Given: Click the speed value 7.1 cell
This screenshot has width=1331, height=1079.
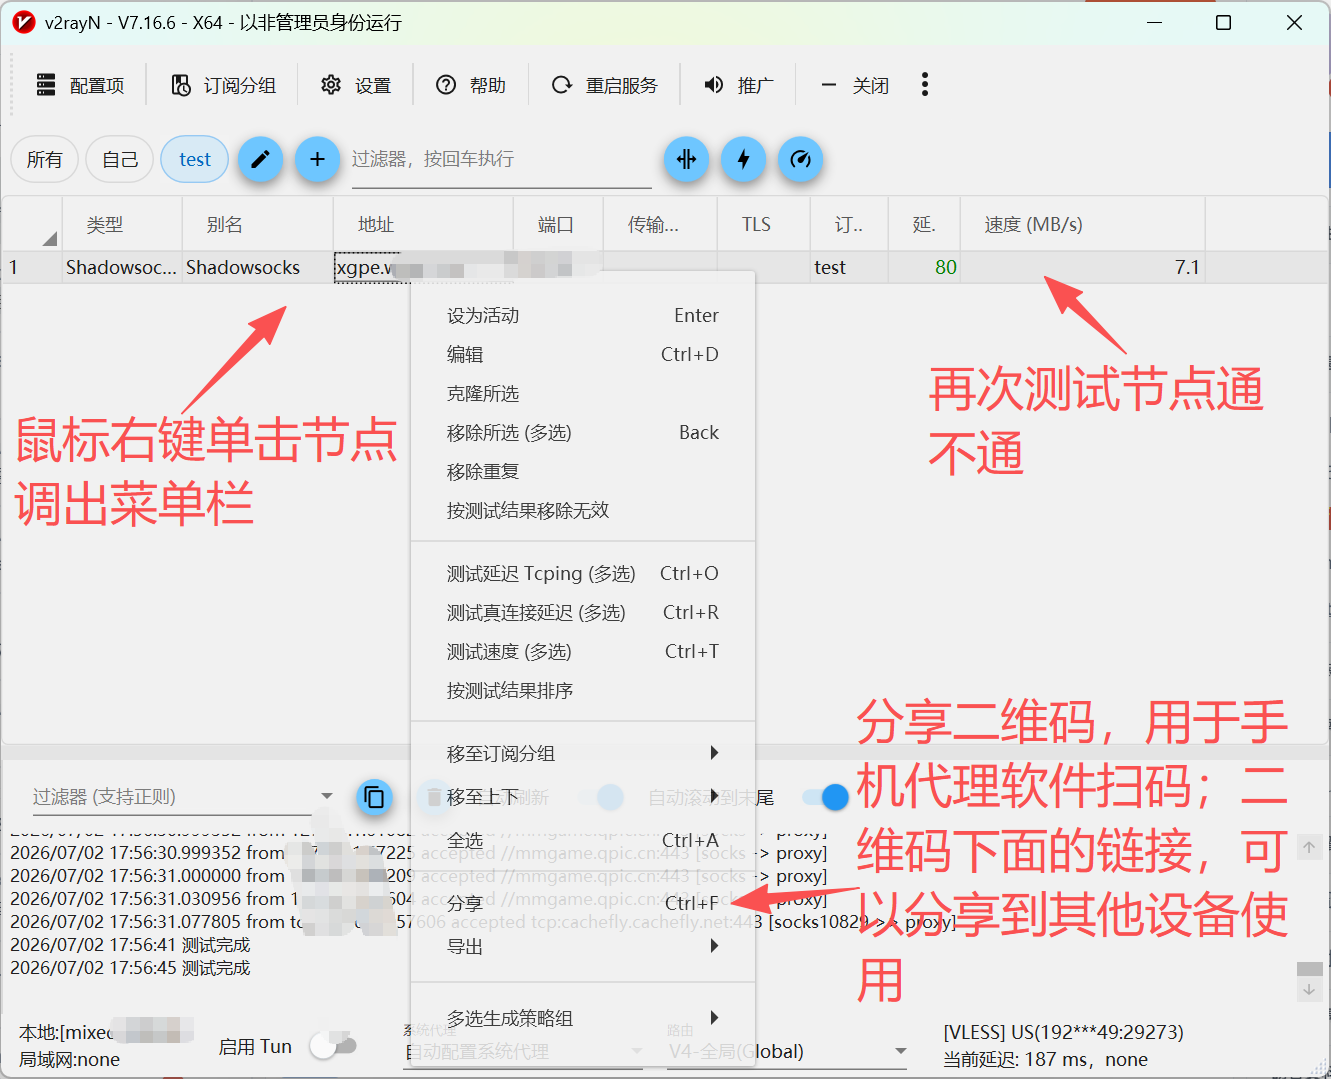Looking at the screenshot, I should click(x=1082, y=267).
